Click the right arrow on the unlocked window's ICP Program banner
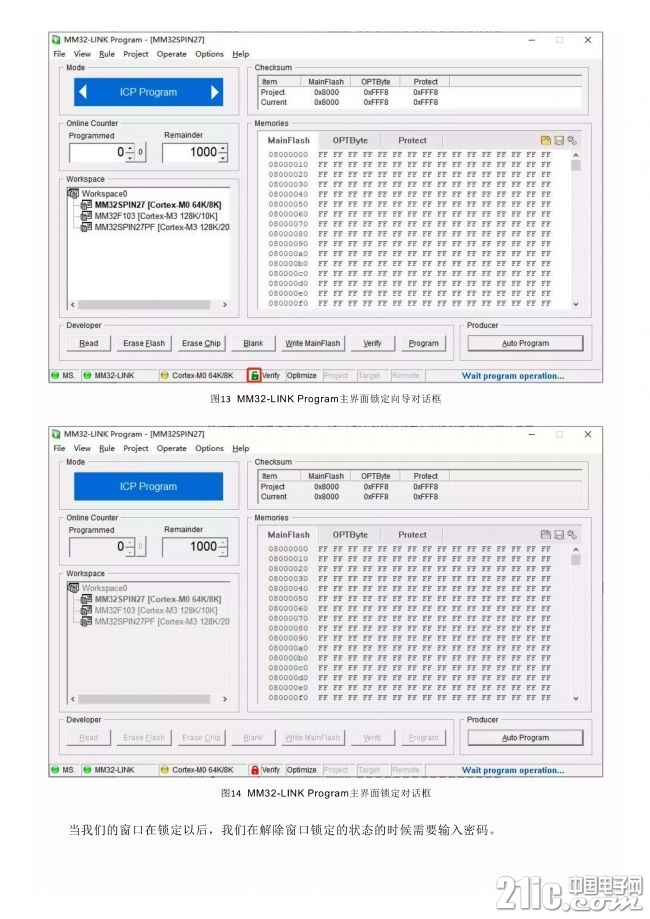The height and width of the screenshot is (919, 650). click(x=215, y=91)
